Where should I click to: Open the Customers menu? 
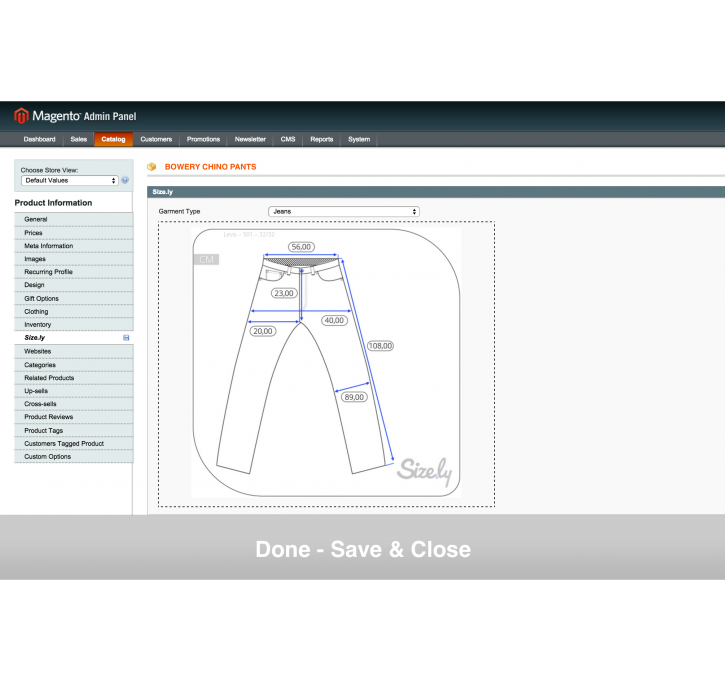point(156,139)
